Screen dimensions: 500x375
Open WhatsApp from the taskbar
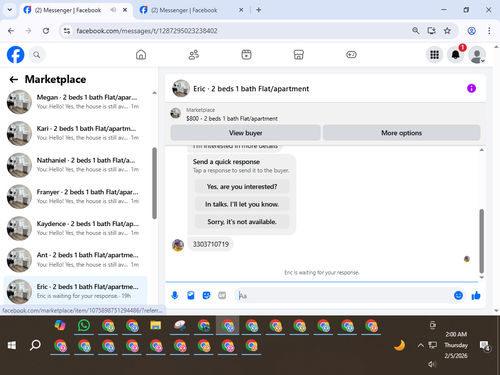[x=84, y=325]
